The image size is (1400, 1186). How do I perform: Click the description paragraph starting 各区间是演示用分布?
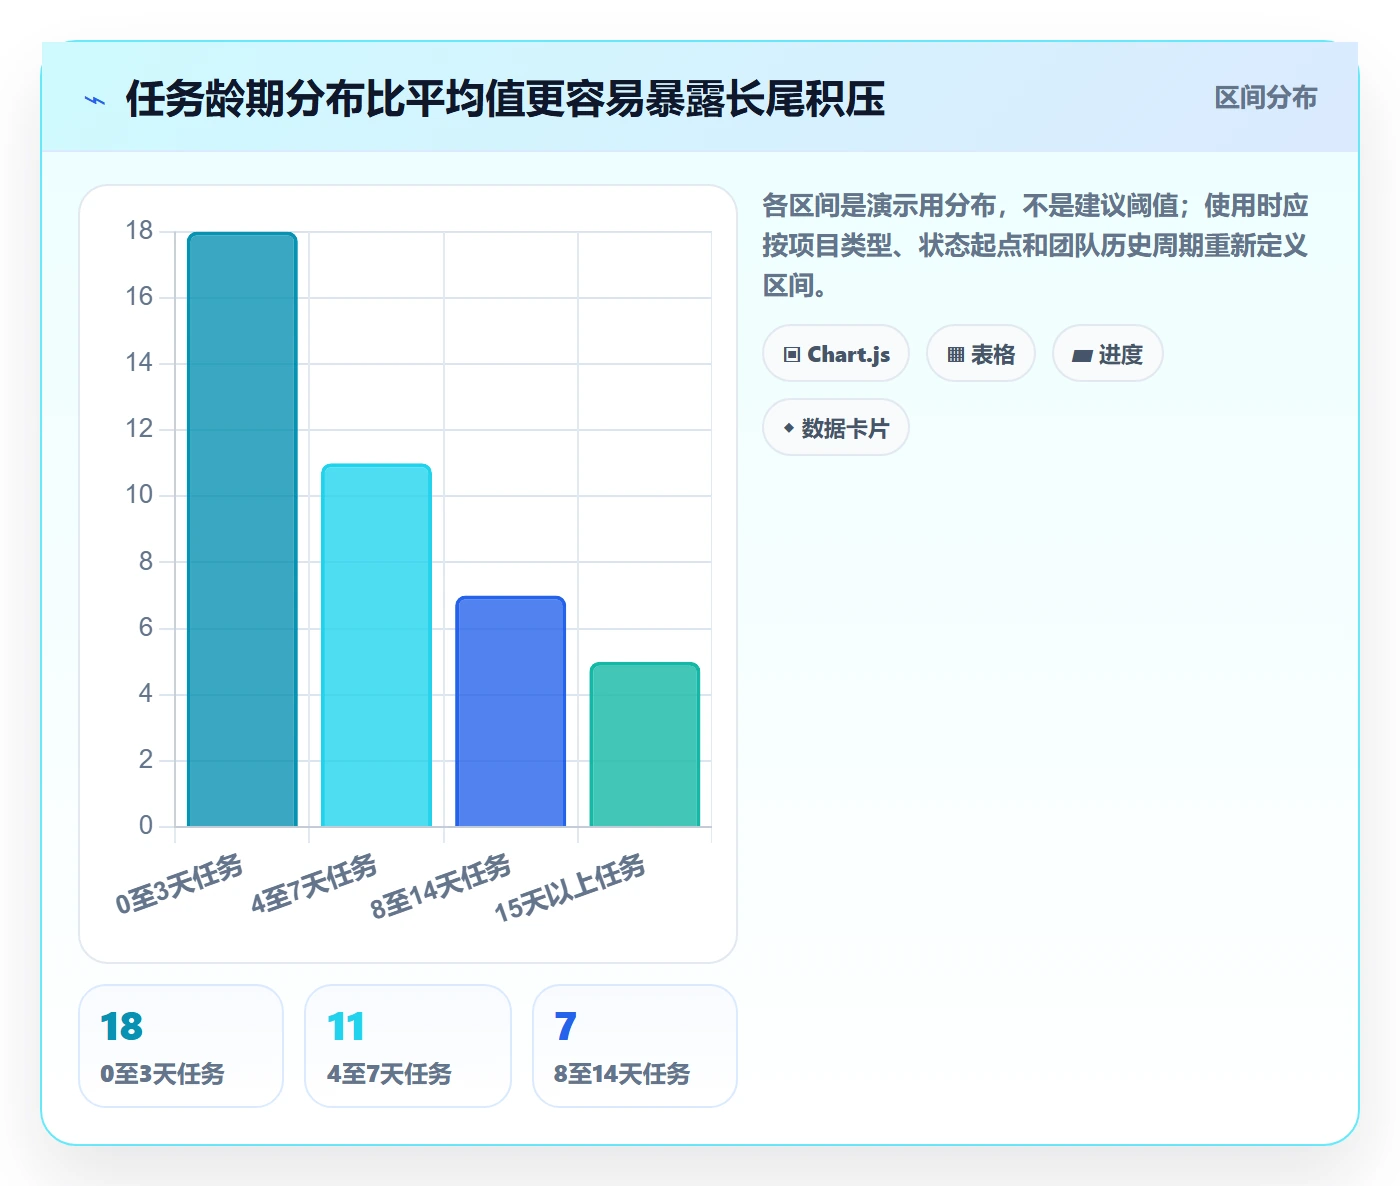(x=1035, y=246)
